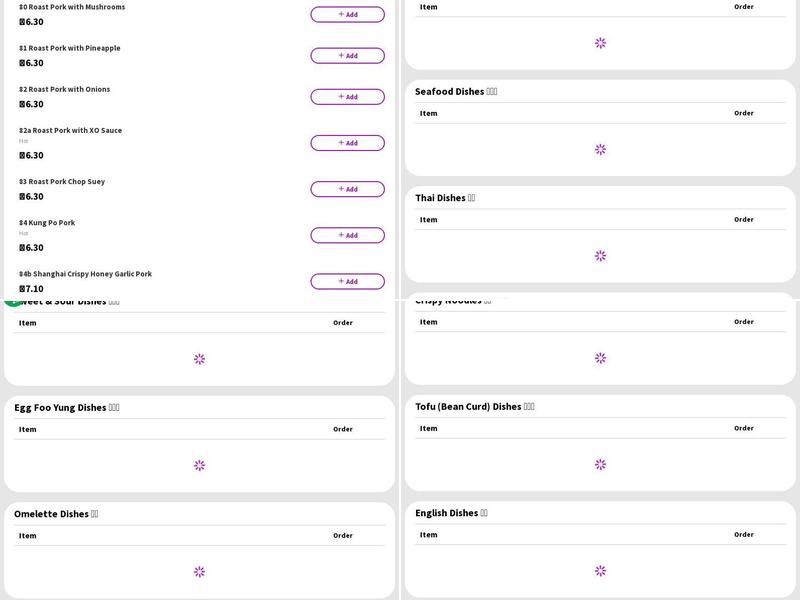800x600 pixels.
Task: Click the Seafood Dishes section heading
Action: tap(456, 92)
